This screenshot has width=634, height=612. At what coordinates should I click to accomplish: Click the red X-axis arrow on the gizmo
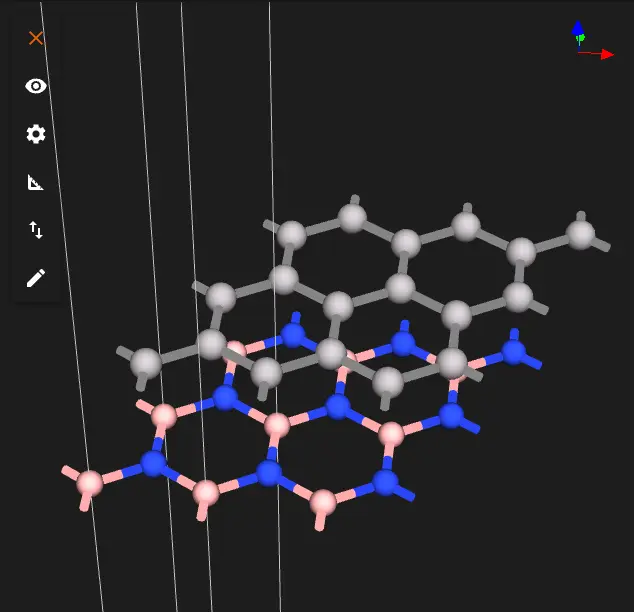click(606, 54)
